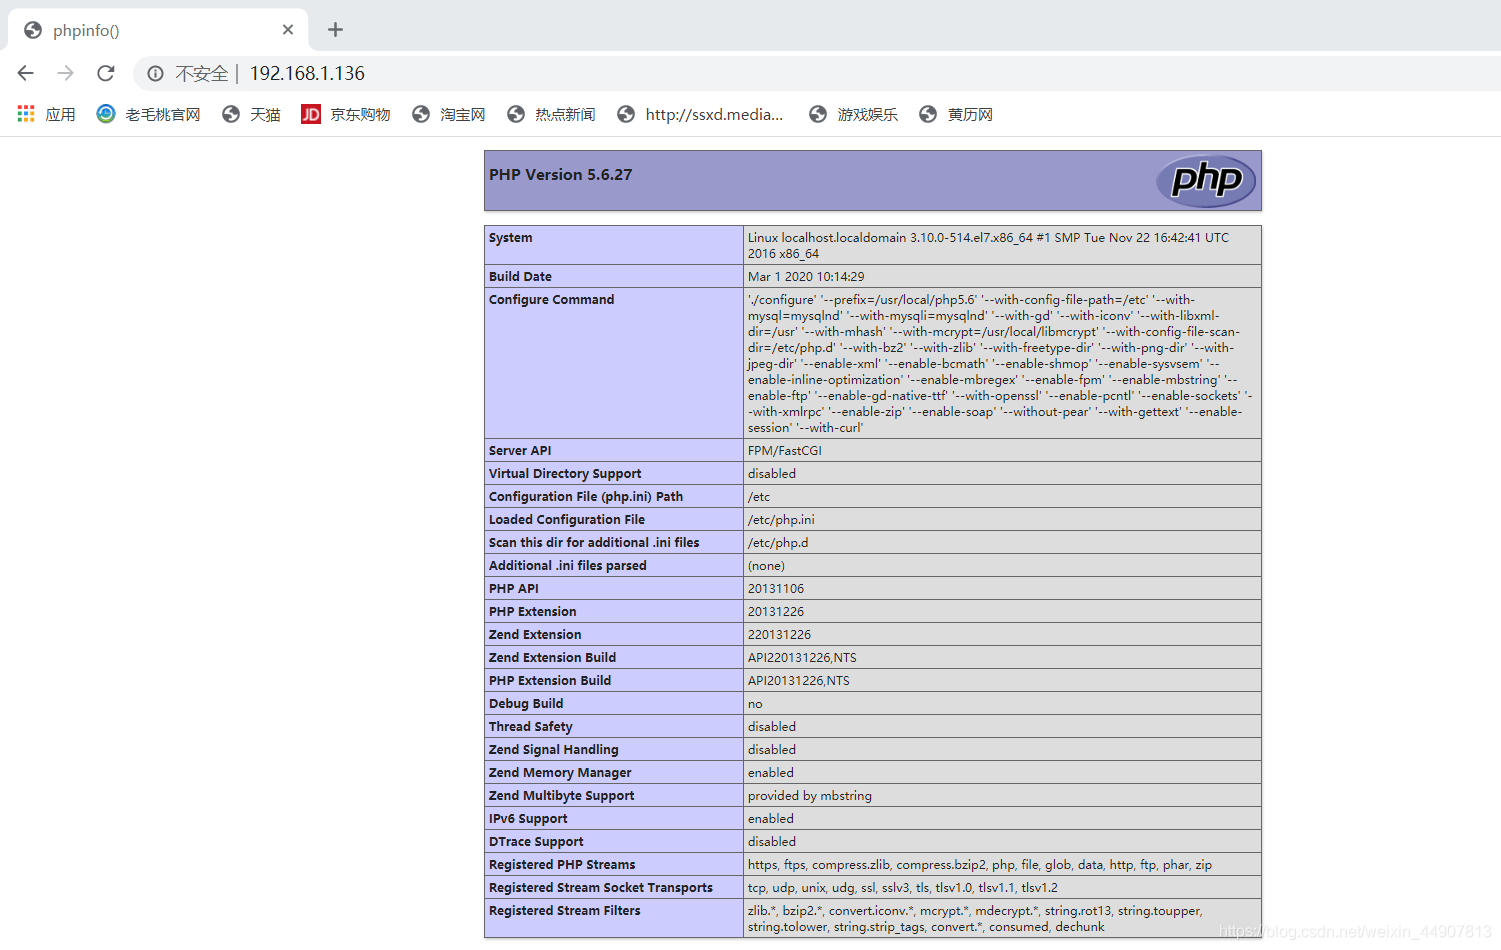
Task: Click the Registered Stream Filters label
Action: tap(565, 911)
